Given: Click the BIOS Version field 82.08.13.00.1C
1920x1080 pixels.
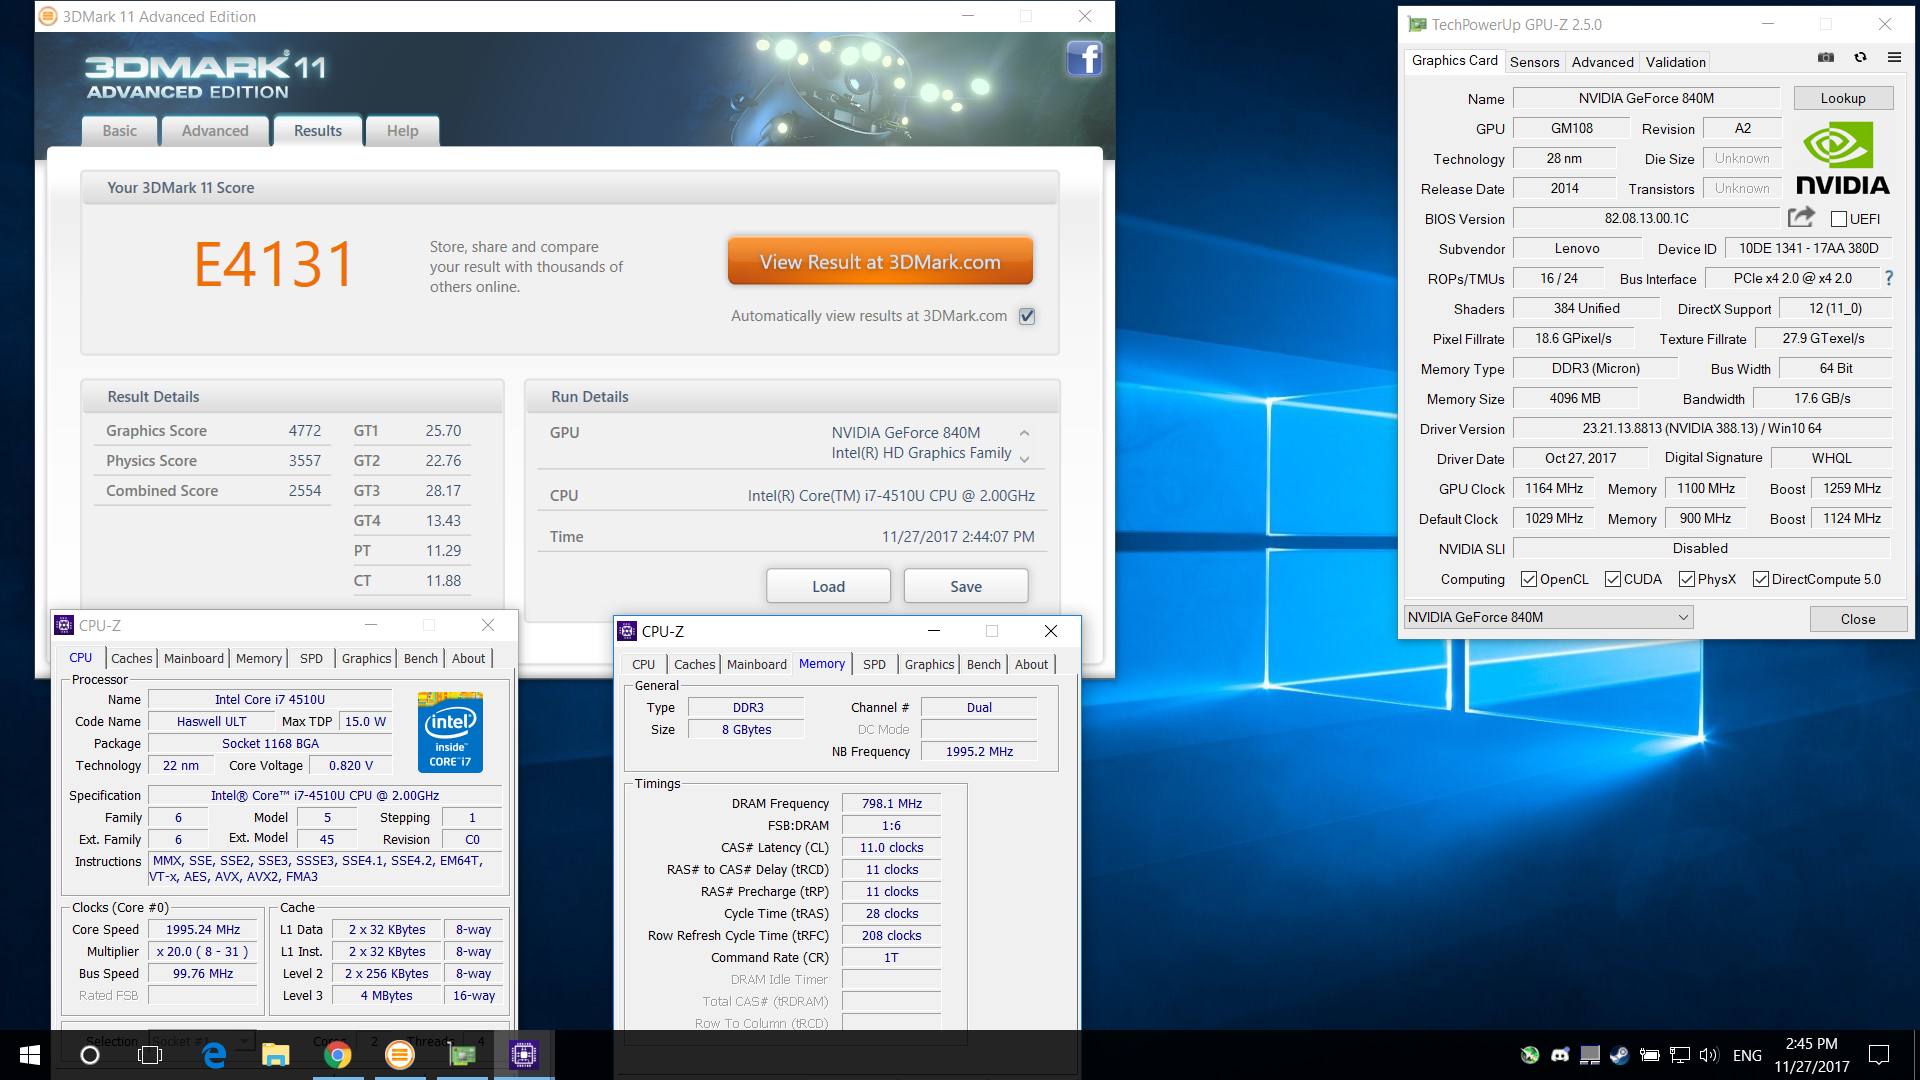Looking at the screenshot, I should [x=1646, y=218].
